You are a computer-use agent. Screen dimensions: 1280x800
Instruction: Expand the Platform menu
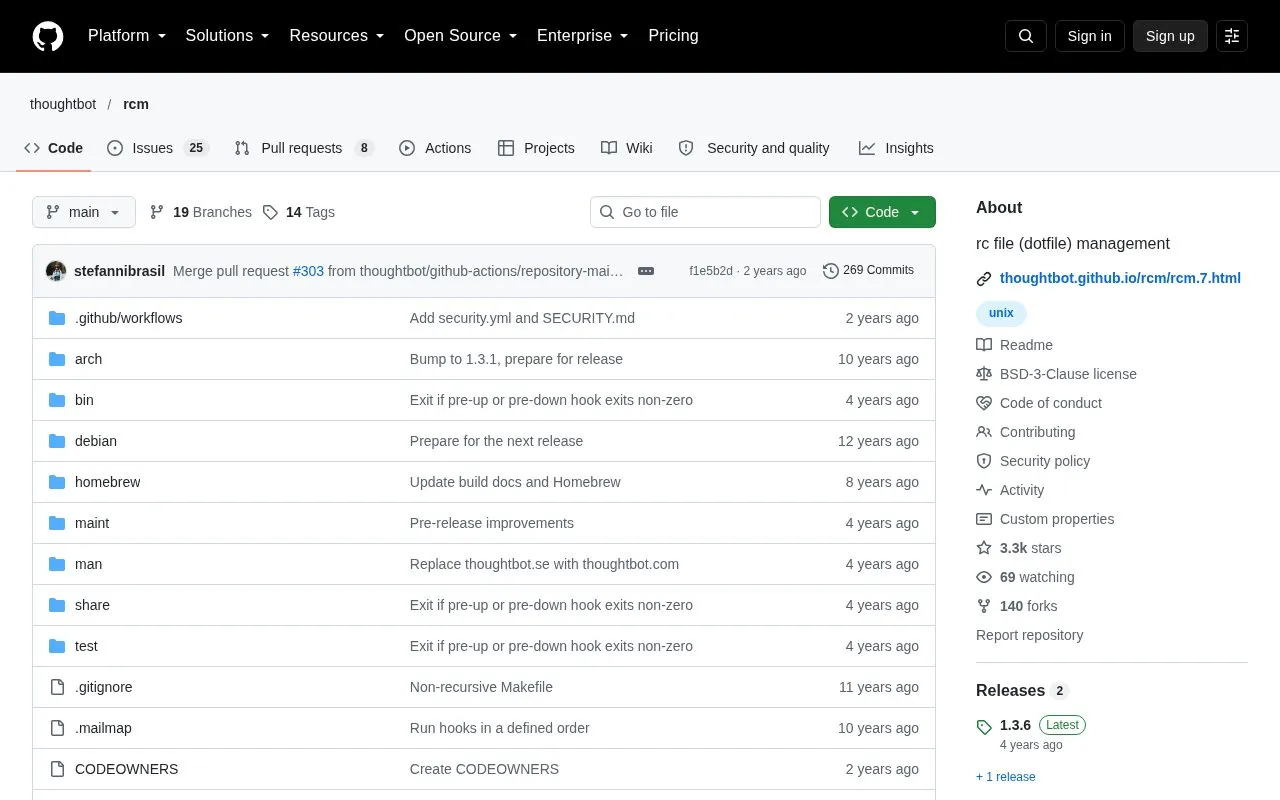[127, 36]
